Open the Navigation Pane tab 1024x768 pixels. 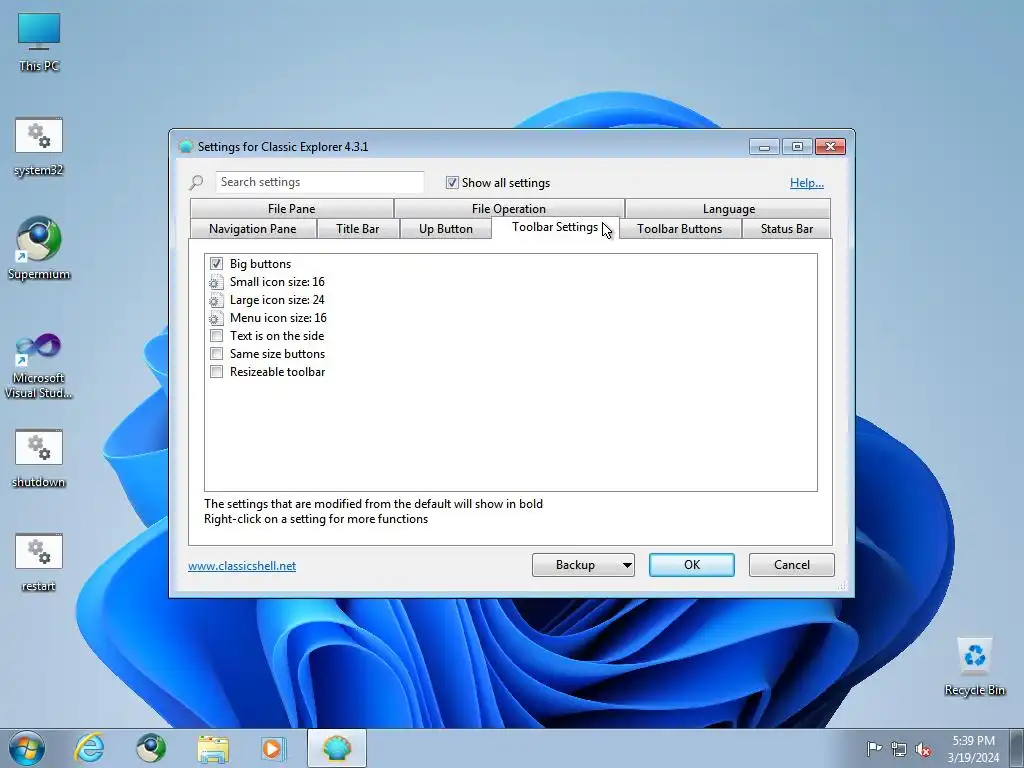pos(253,229)
